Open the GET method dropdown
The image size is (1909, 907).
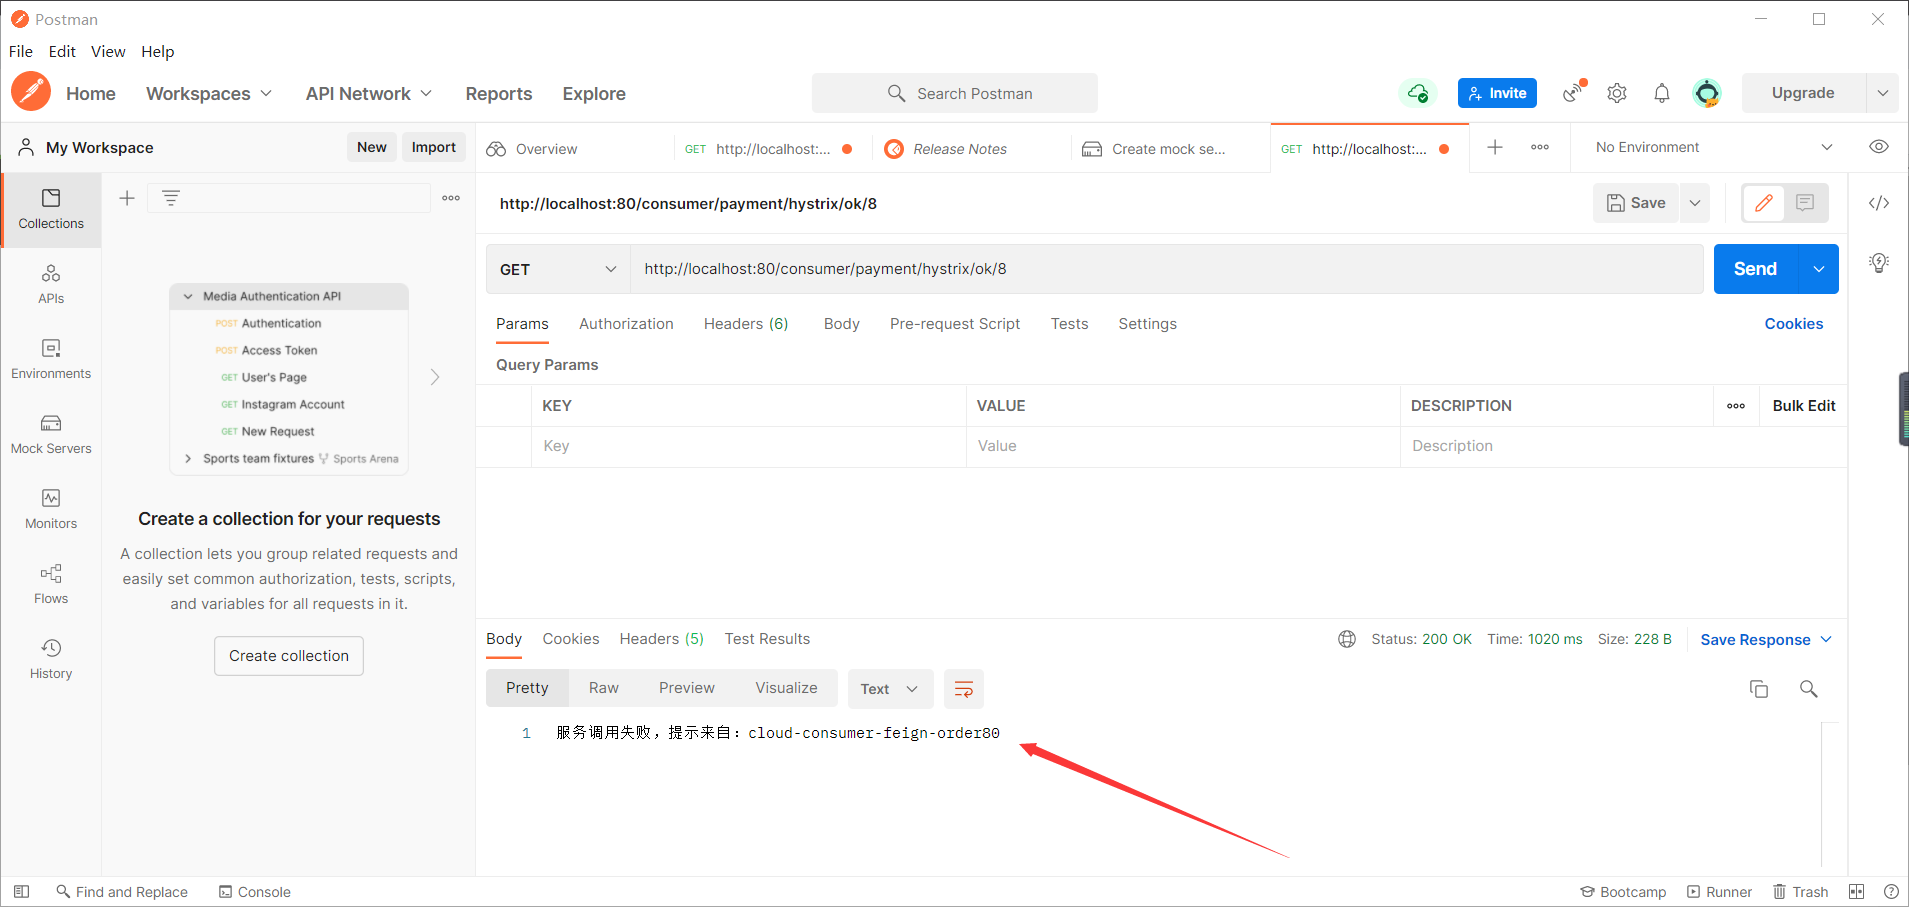click(x=558, y=269)
